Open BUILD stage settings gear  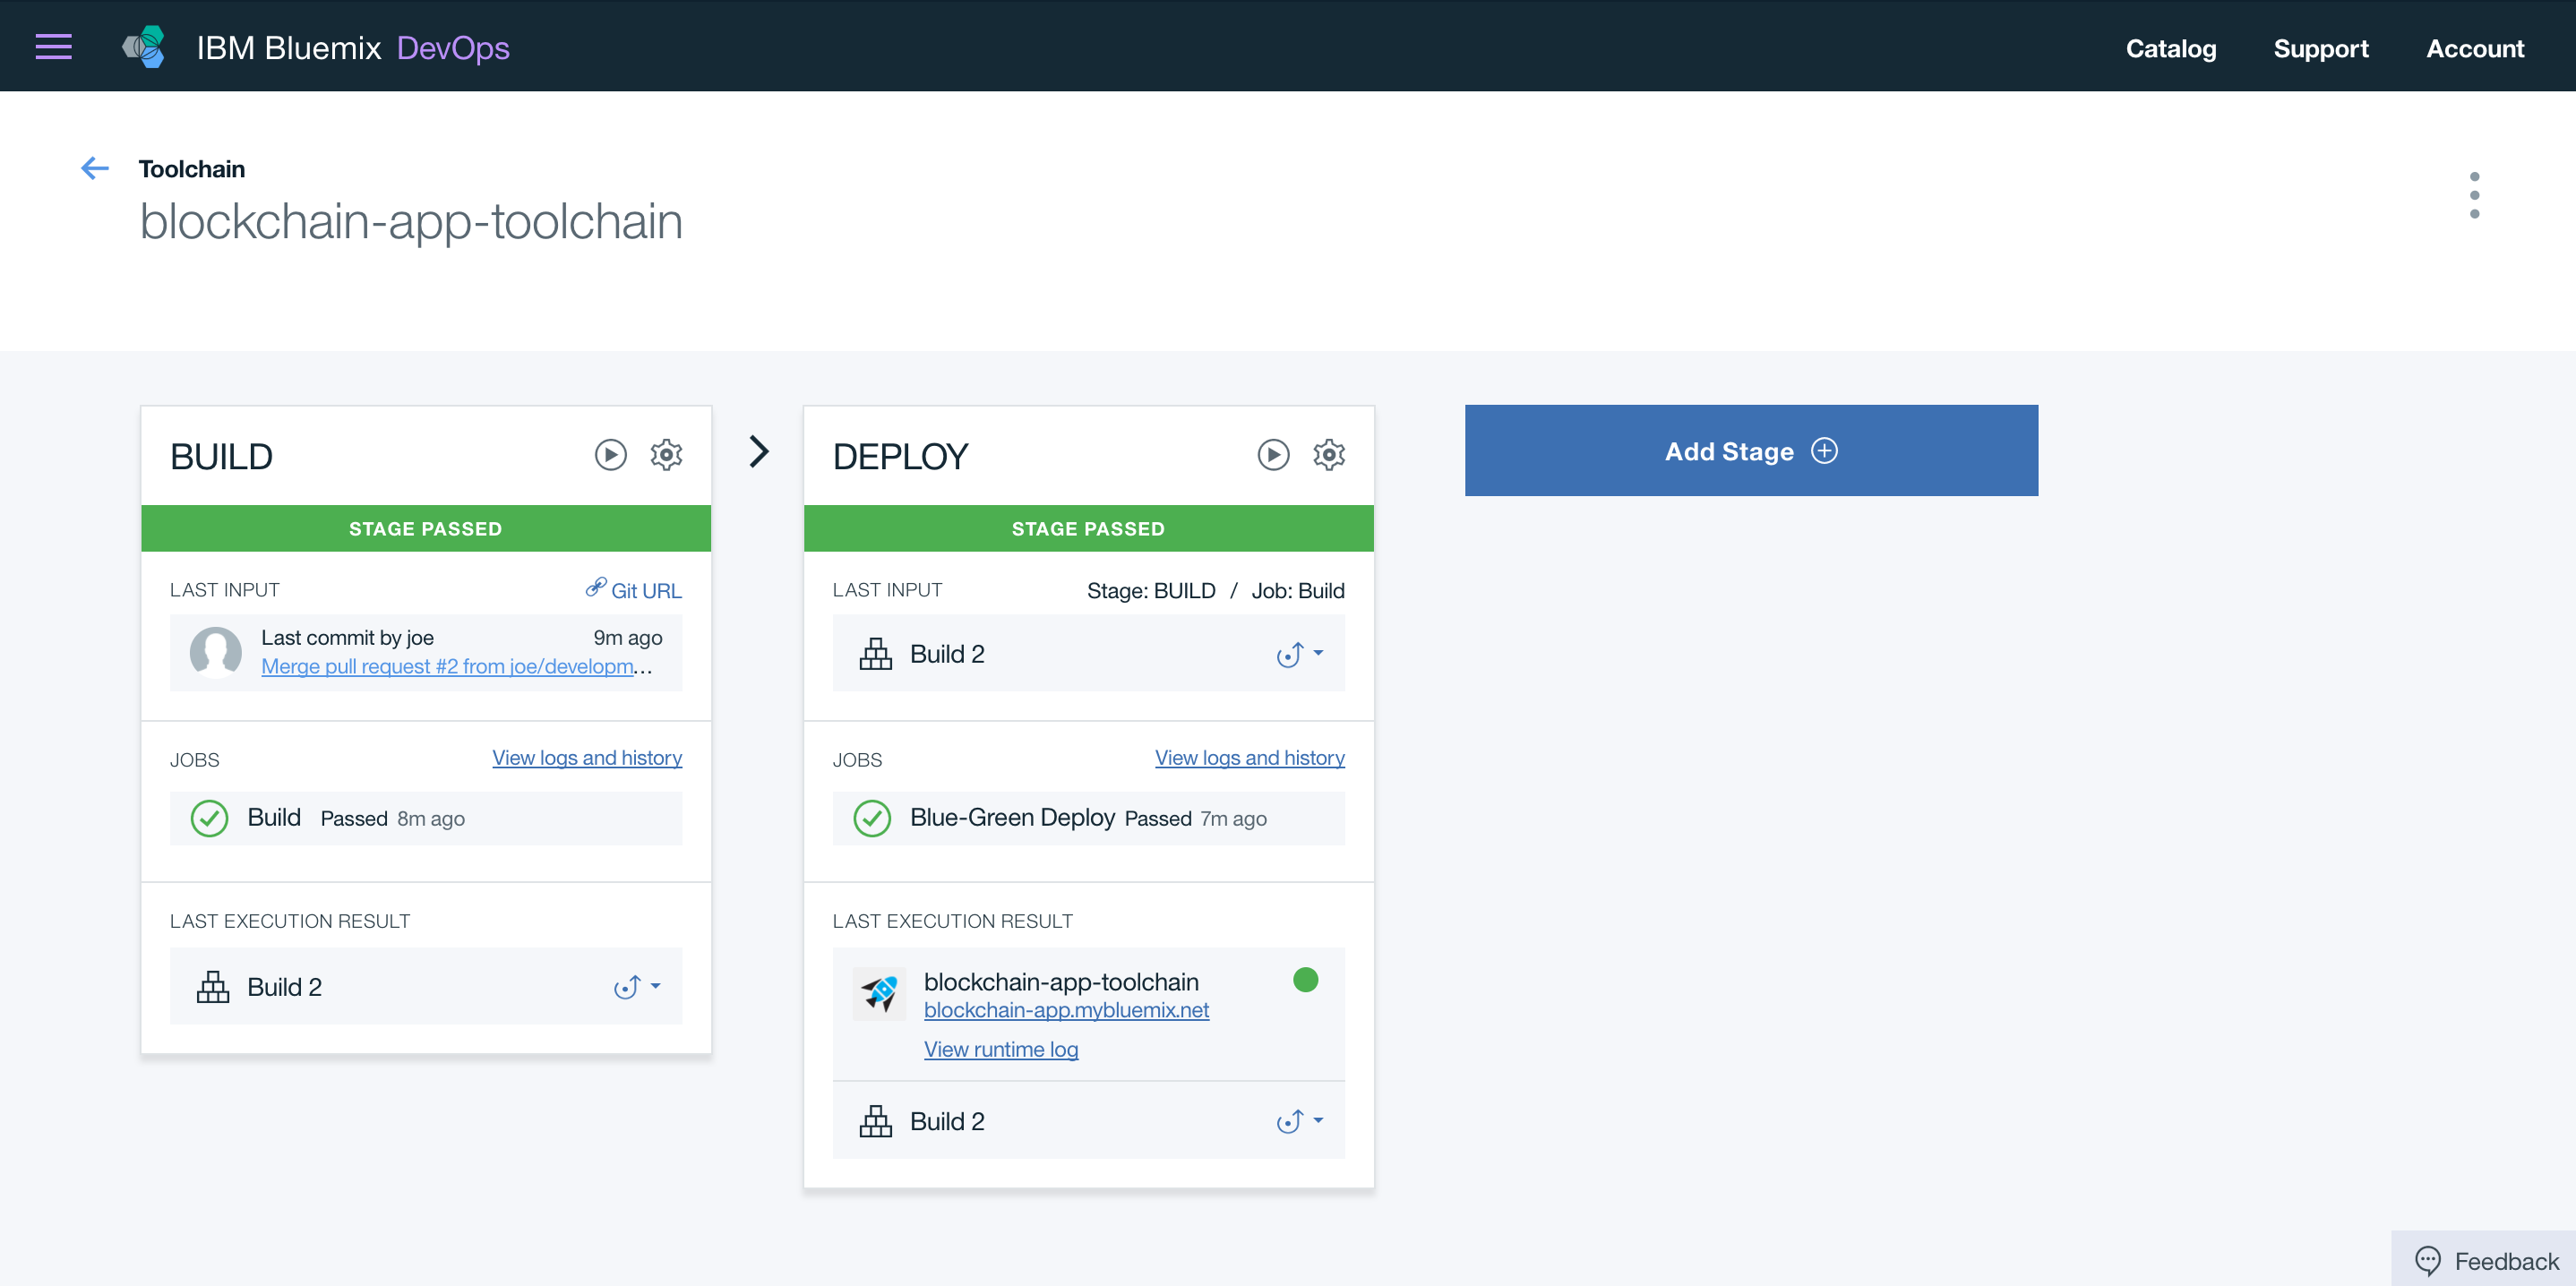point(666,455)
